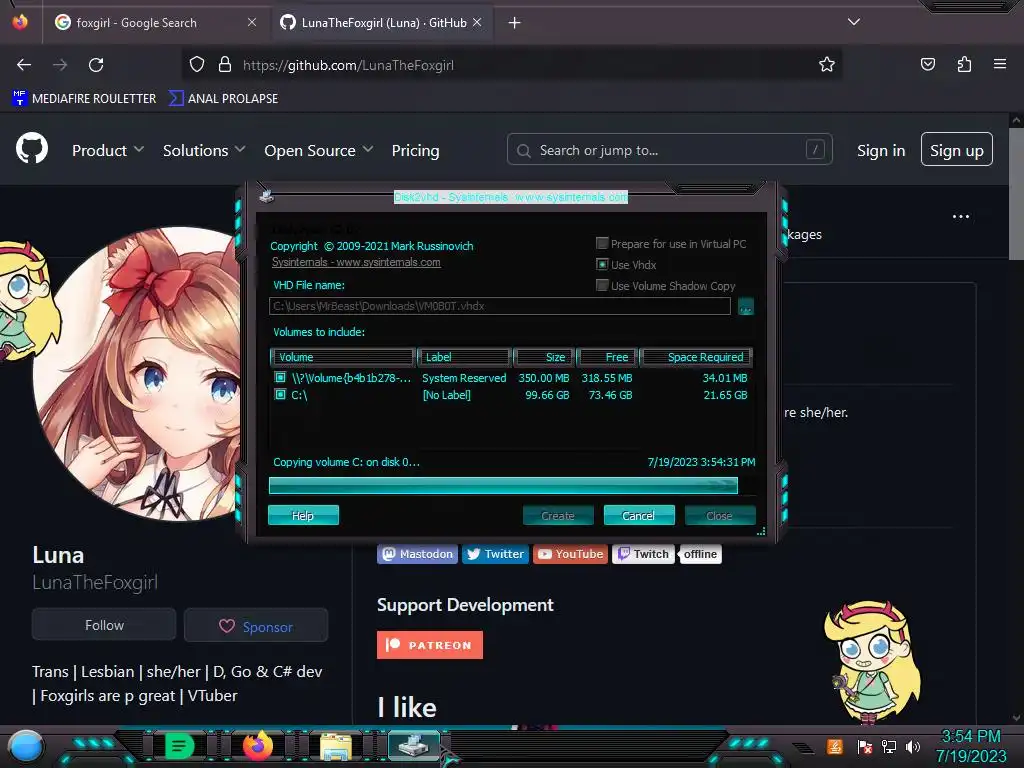1024x768 pixels.
Task: Toggle the Use Vhdx checkbox
Action: [602, 264]
